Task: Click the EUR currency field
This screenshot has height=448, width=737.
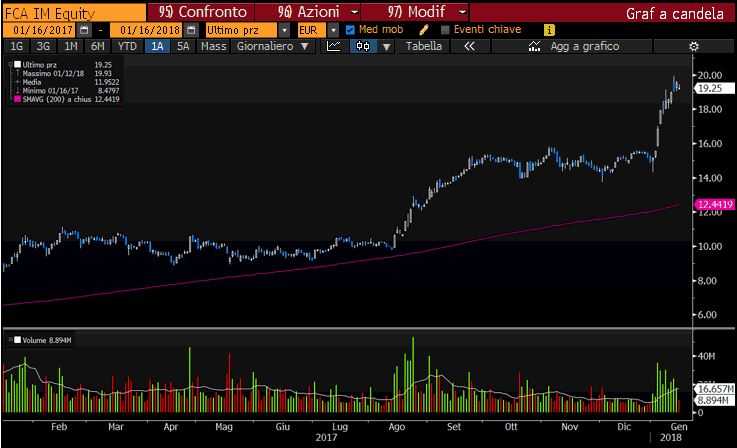Action: pos(312,30)
